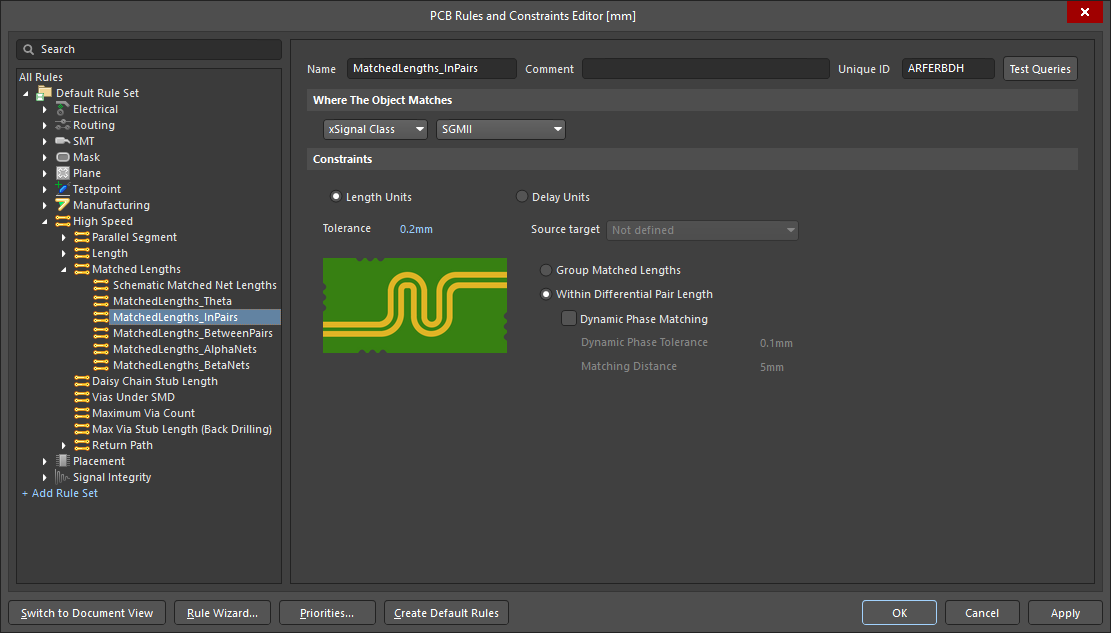Click the Mask category icon
Image resolution: width=1111 pixels, height=633 pixels.
click(62, 157)
